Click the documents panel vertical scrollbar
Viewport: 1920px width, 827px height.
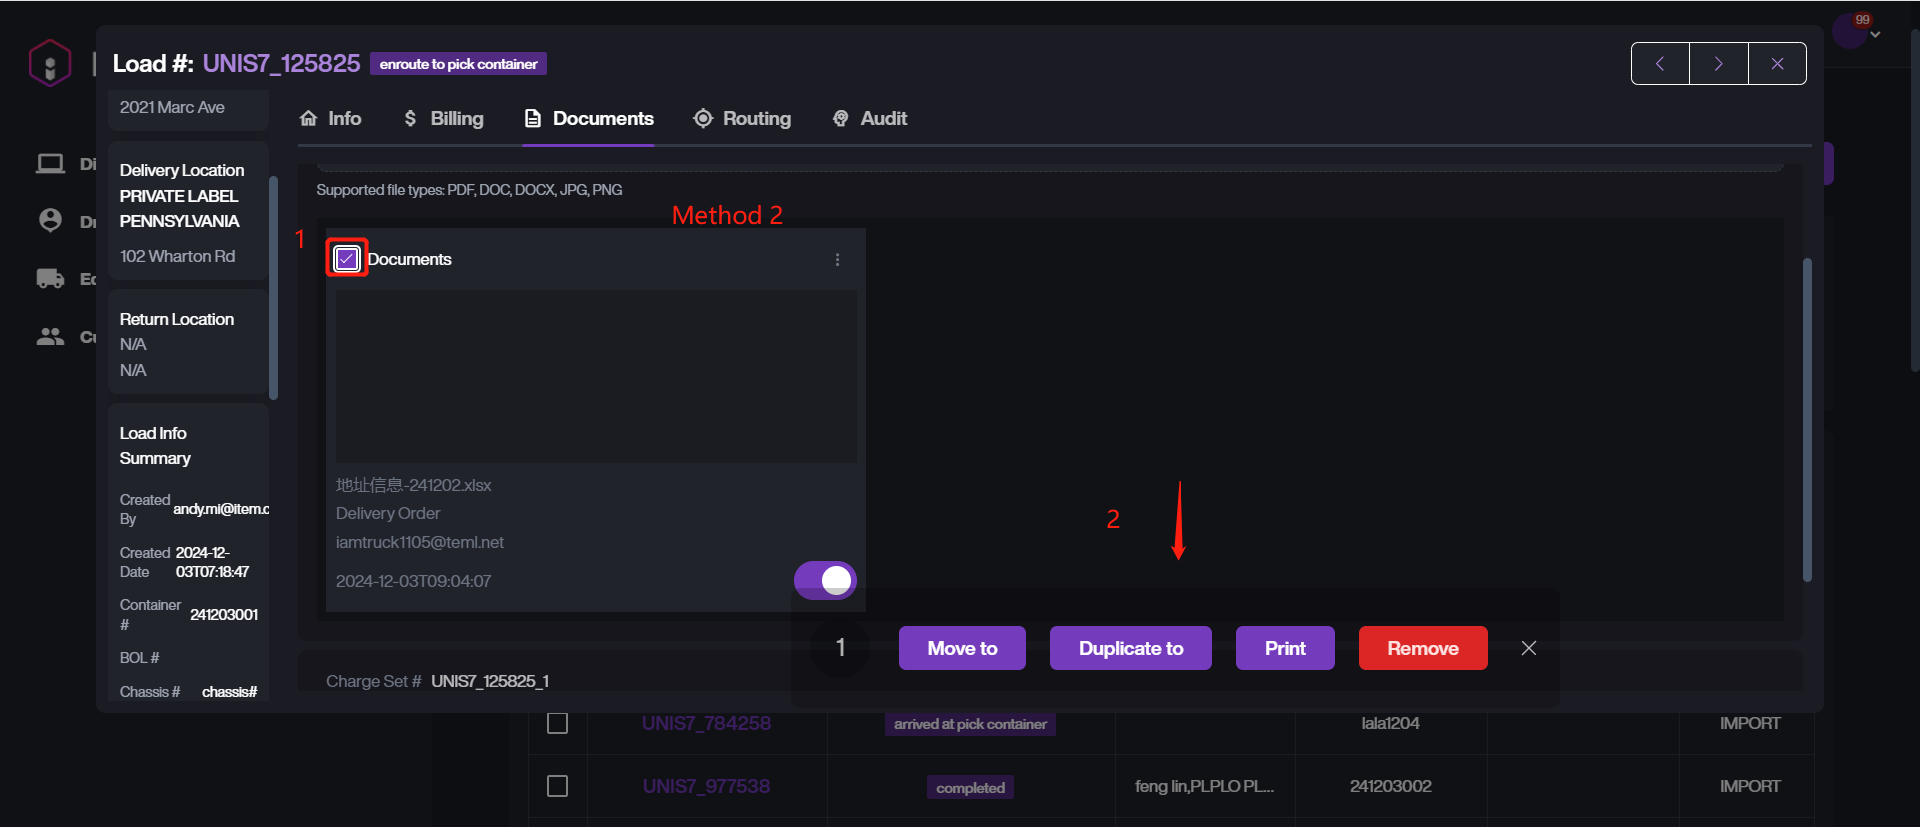(x=1806, y=420)
